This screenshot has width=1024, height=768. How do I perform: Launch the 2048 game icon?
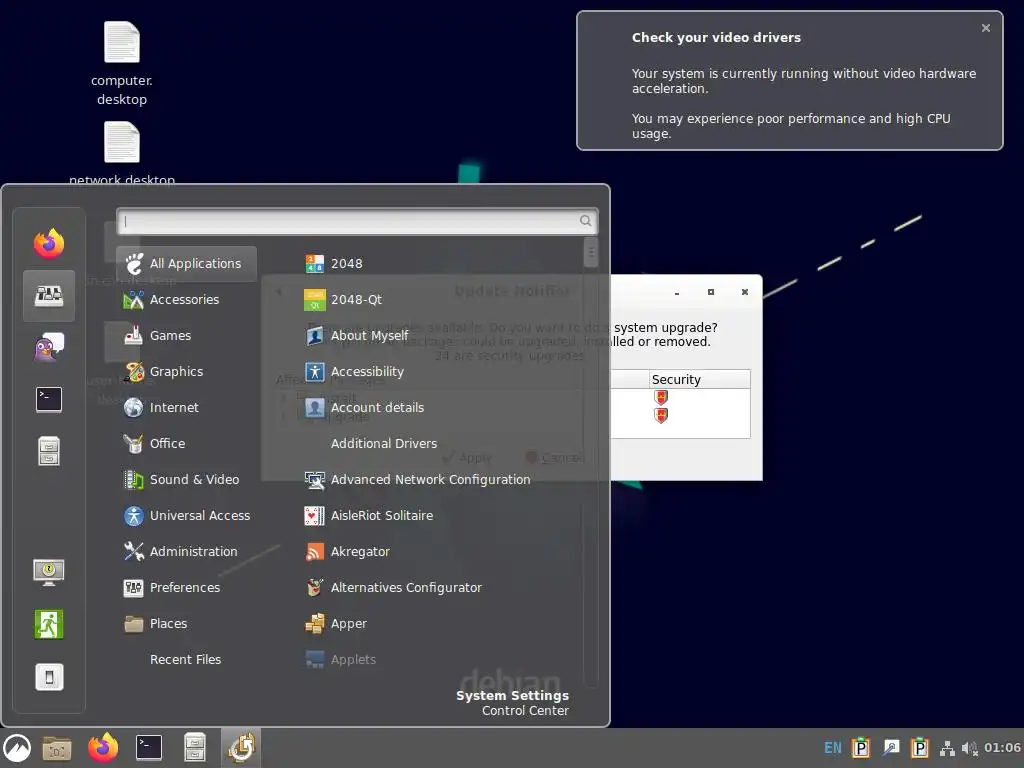tap(314, 264)
